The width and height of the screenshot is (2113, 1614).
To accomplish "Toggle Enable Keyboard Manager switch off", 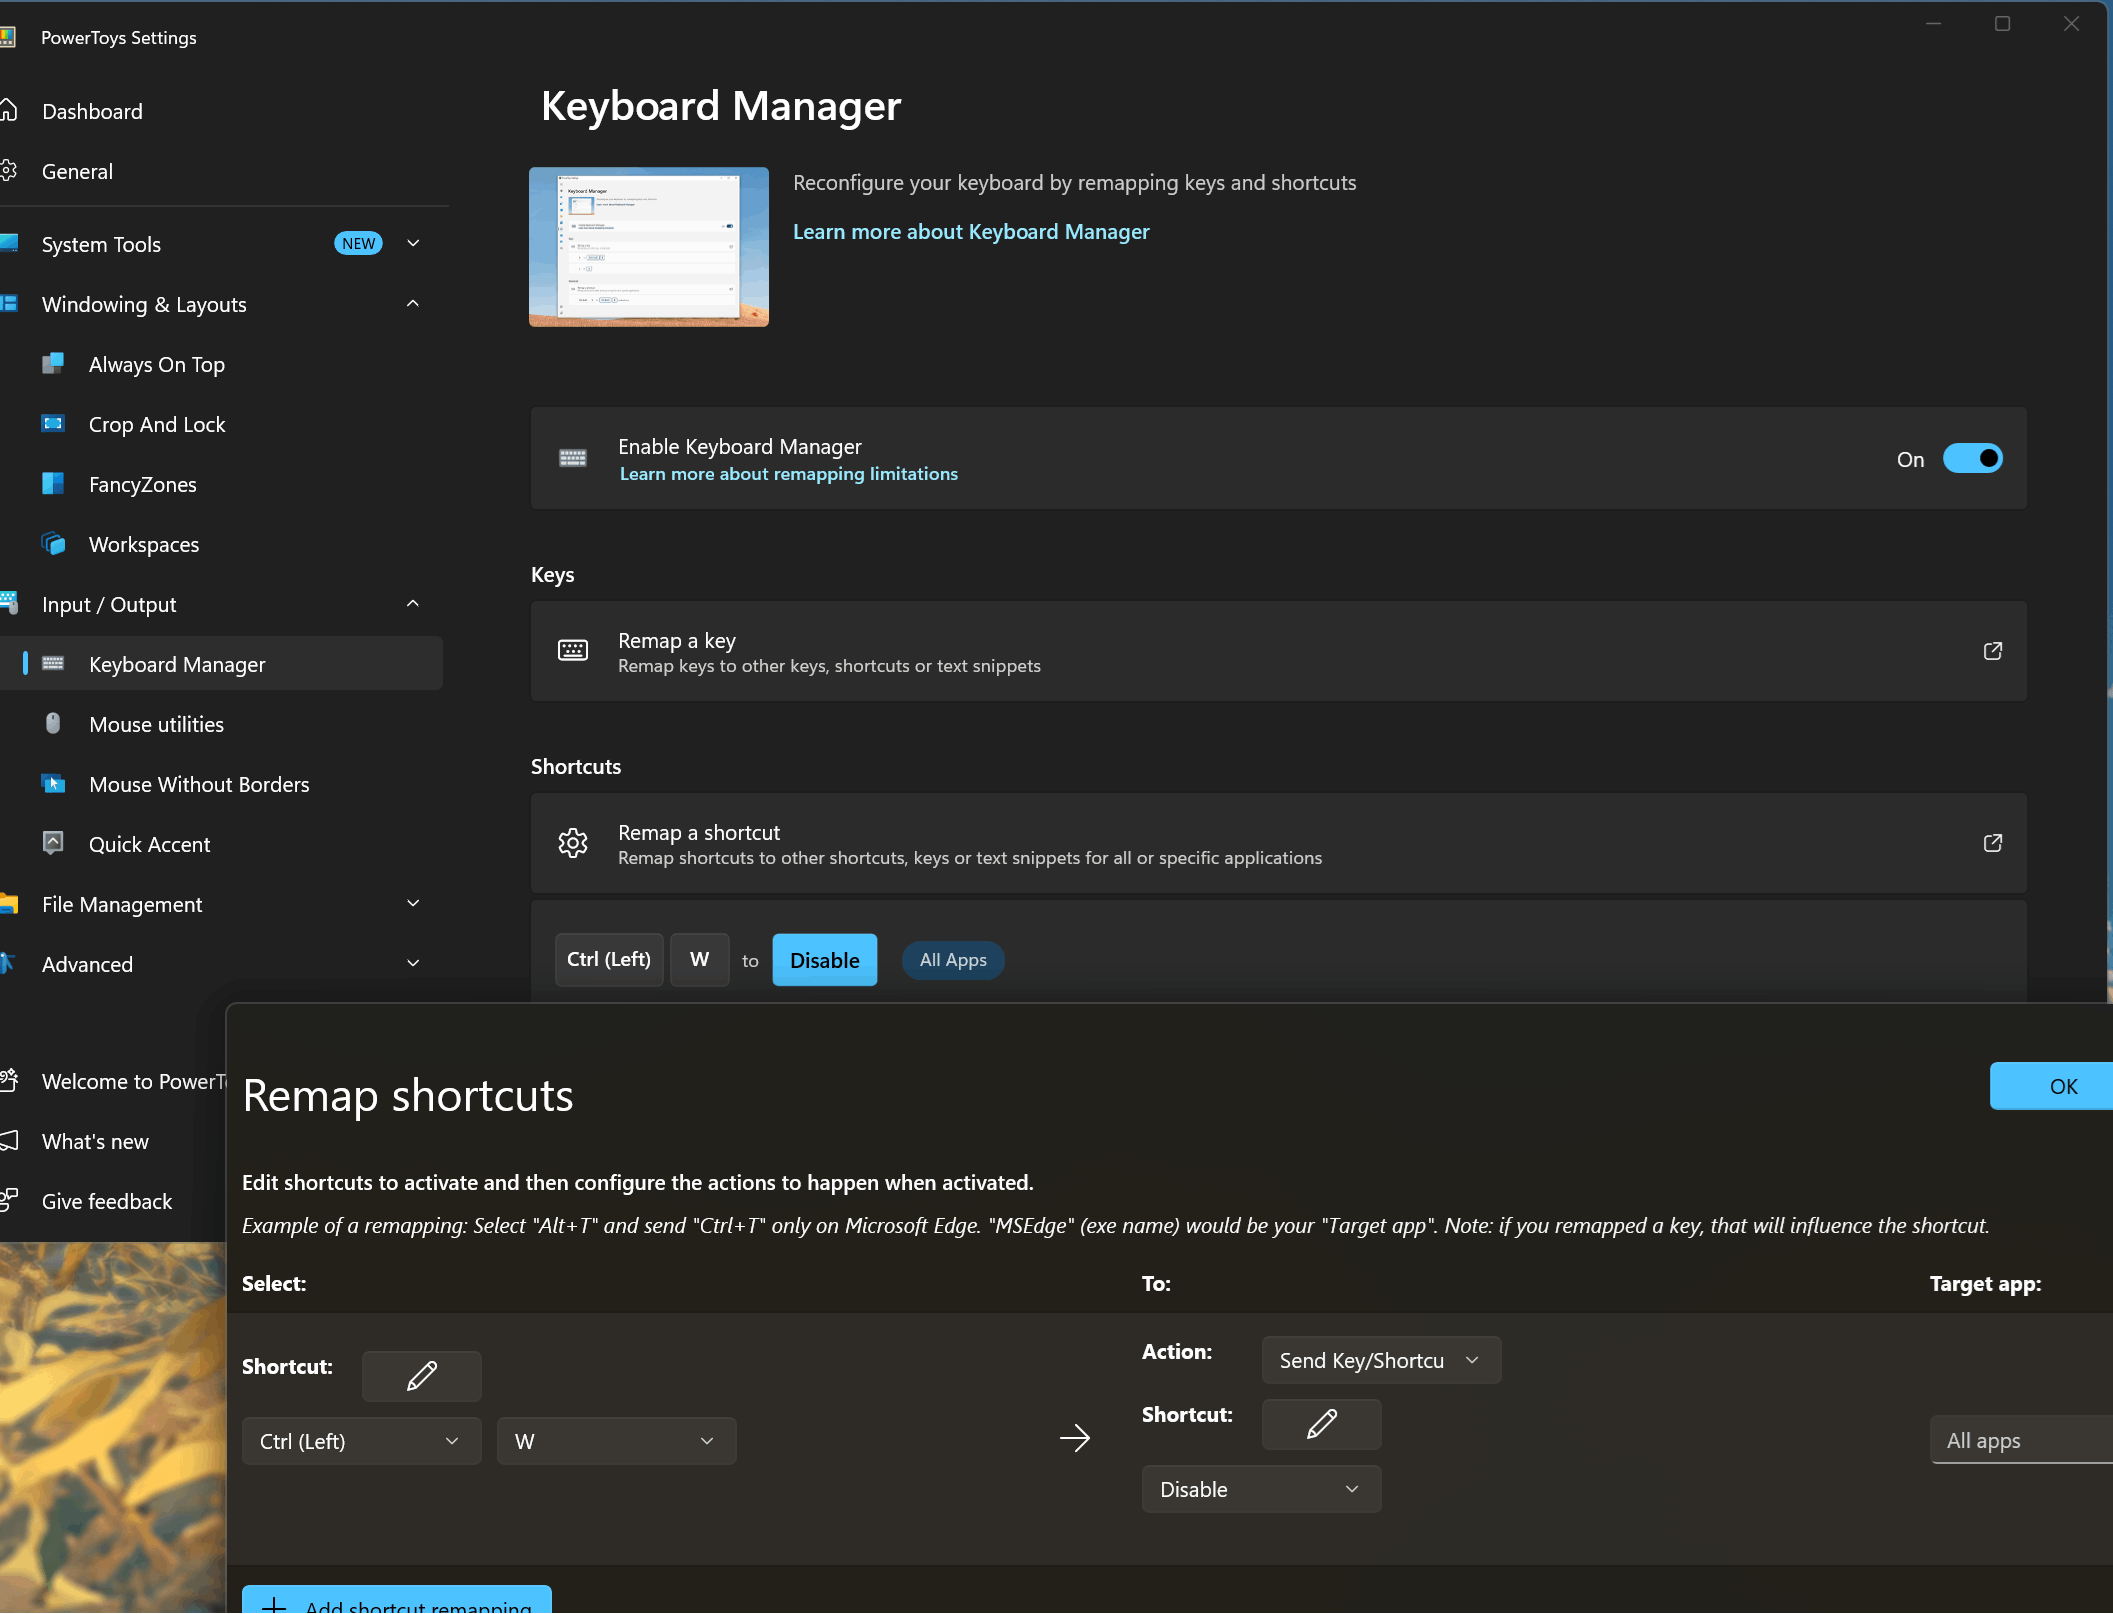I will [1971, 459].
